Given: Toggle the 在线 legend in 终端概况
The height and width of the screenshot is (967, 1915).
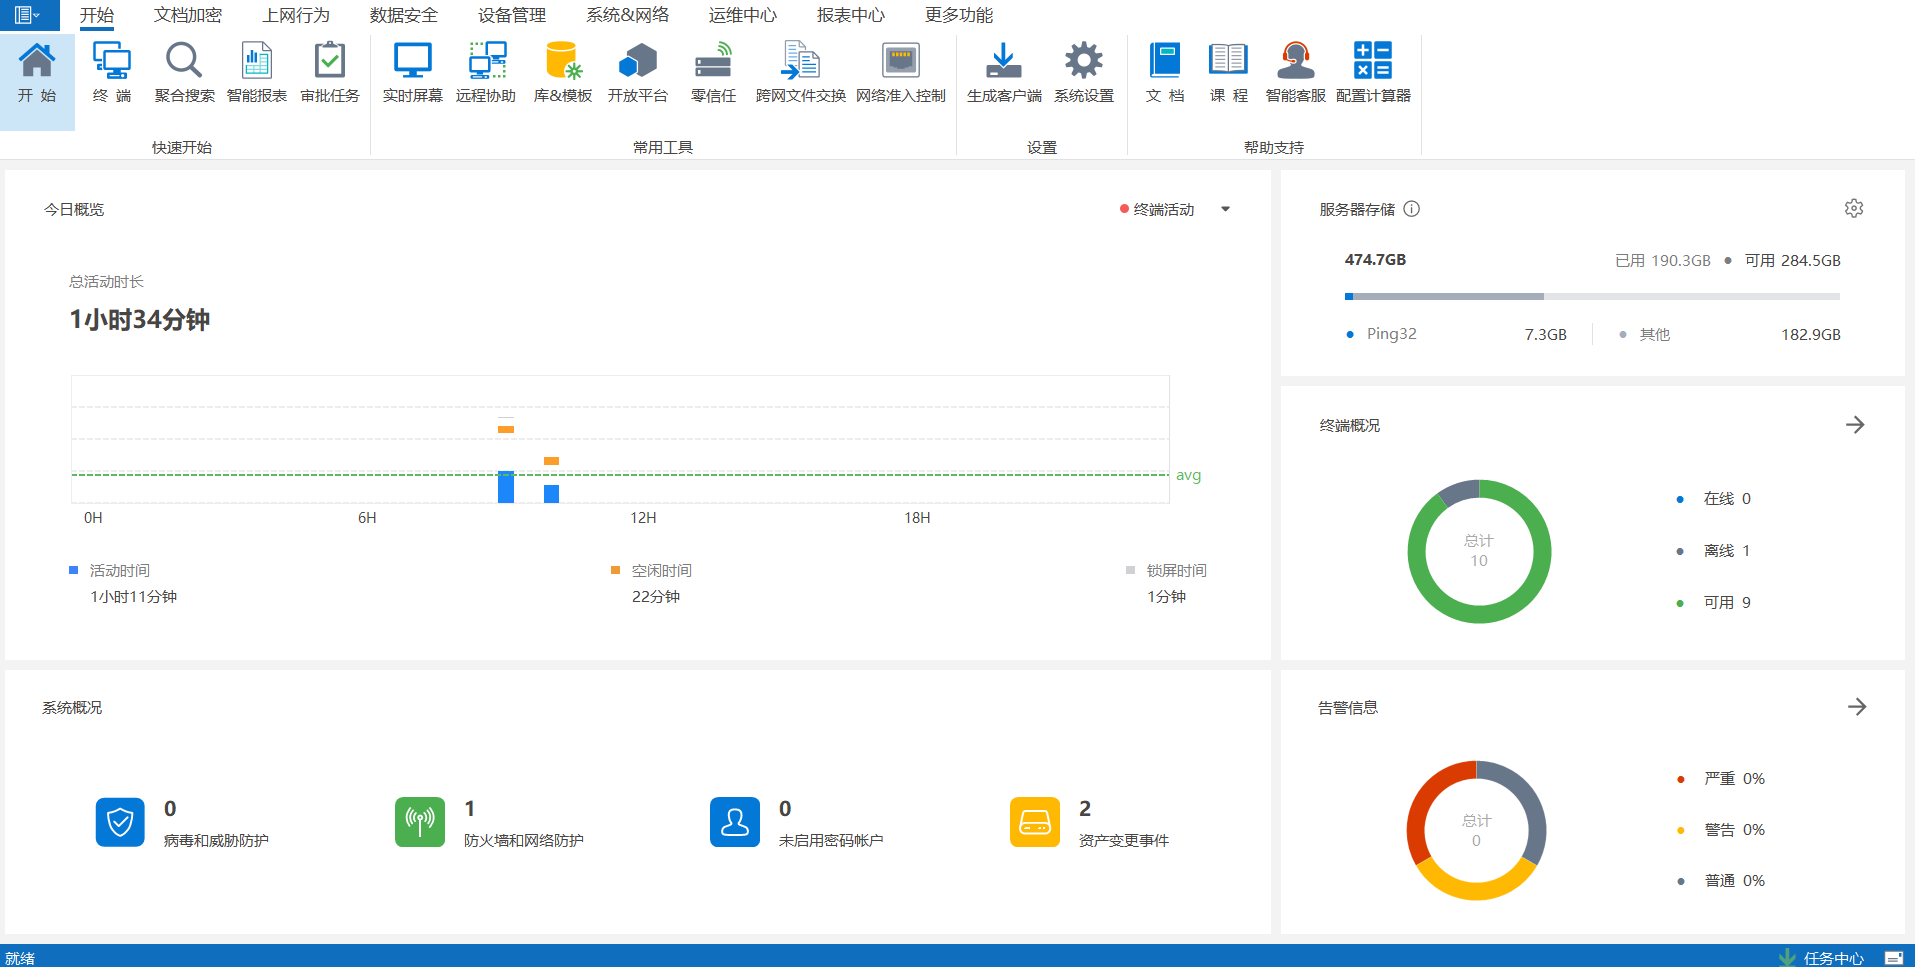Looking at the screenshot, I should click(x=1718, y=499).
